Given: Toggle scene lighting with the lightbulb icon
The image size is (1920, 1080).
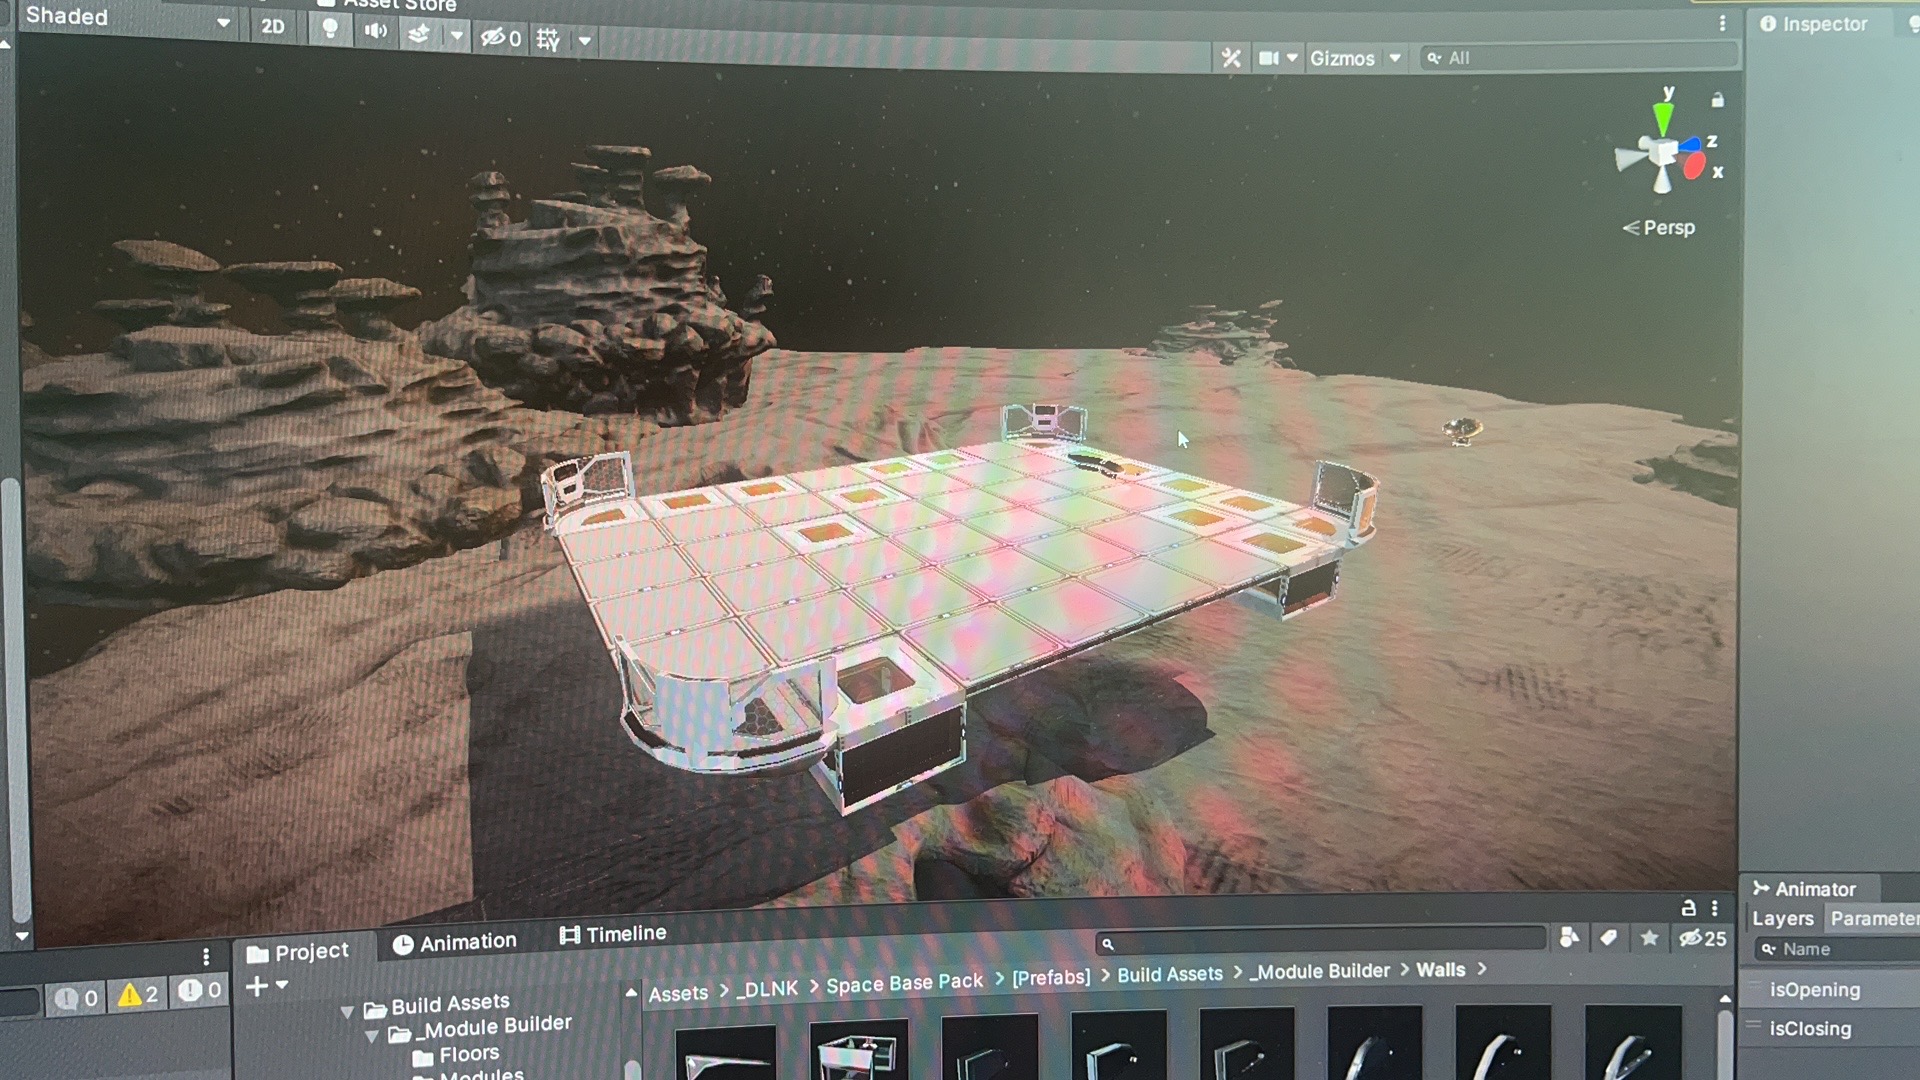Looking at the screenshot, I should tap(329, 29).
